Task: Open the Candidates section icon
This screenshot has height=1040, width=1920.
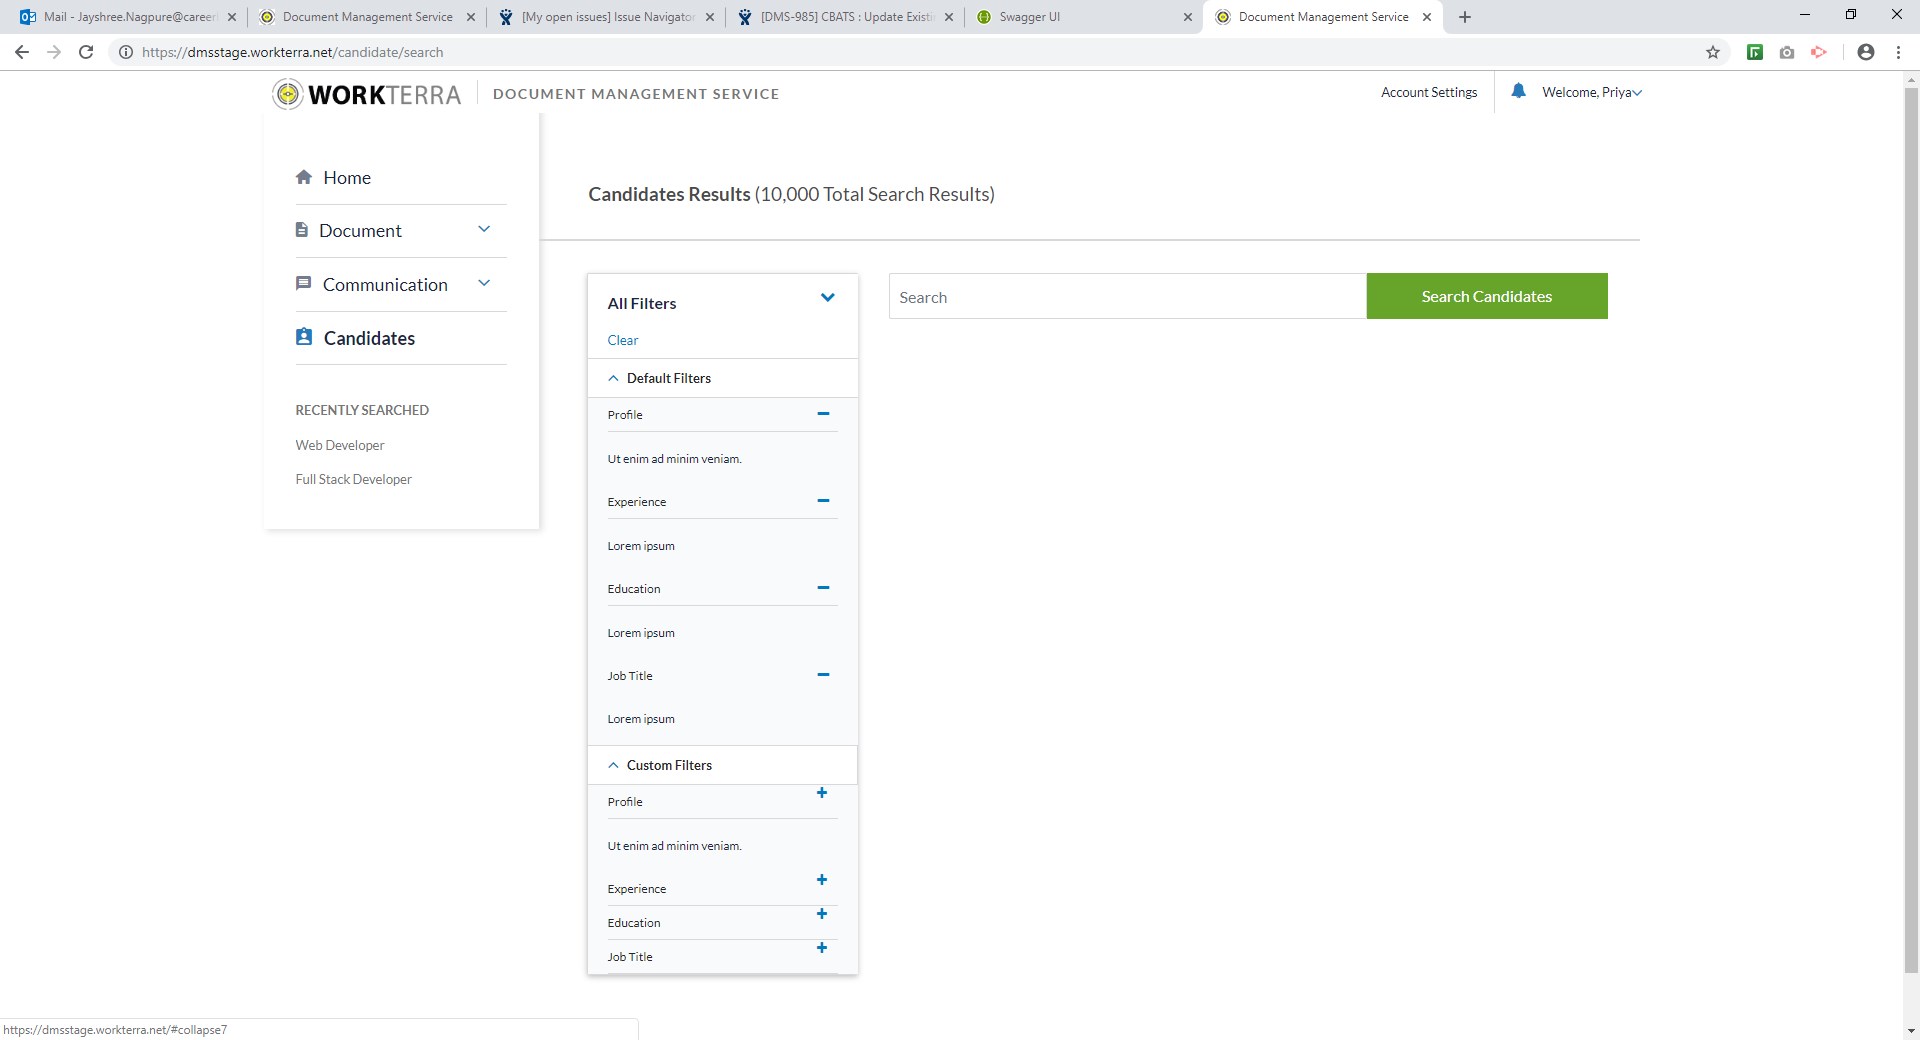Action: (304, 337)
